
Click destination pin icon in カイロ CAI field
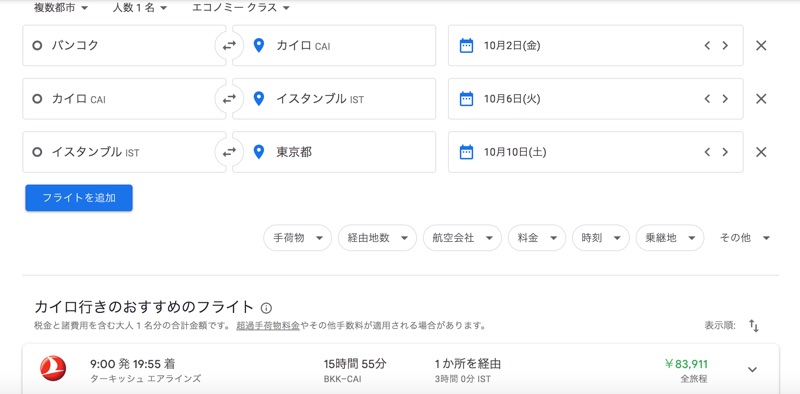pos(259,45)
